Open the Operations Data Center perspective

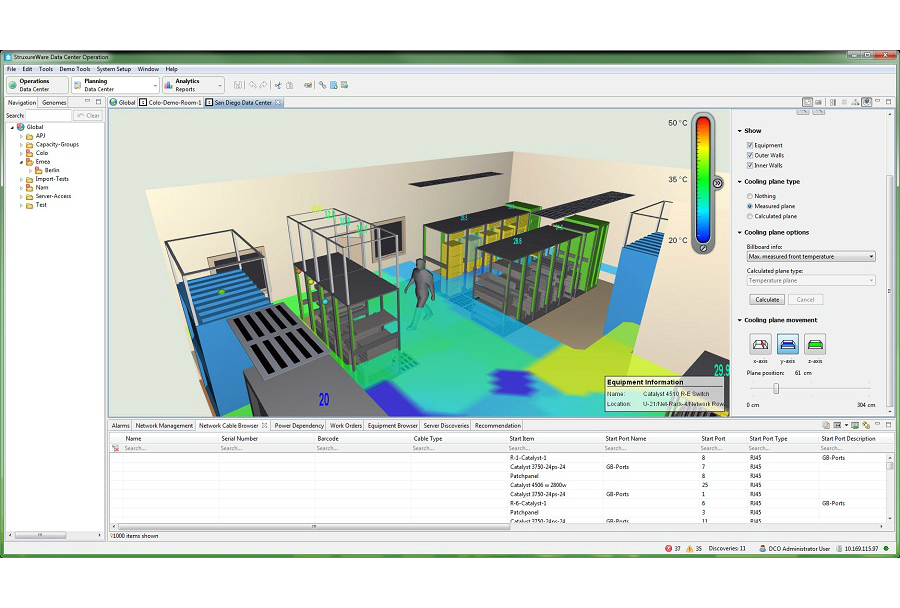click(x=37, y=85)
